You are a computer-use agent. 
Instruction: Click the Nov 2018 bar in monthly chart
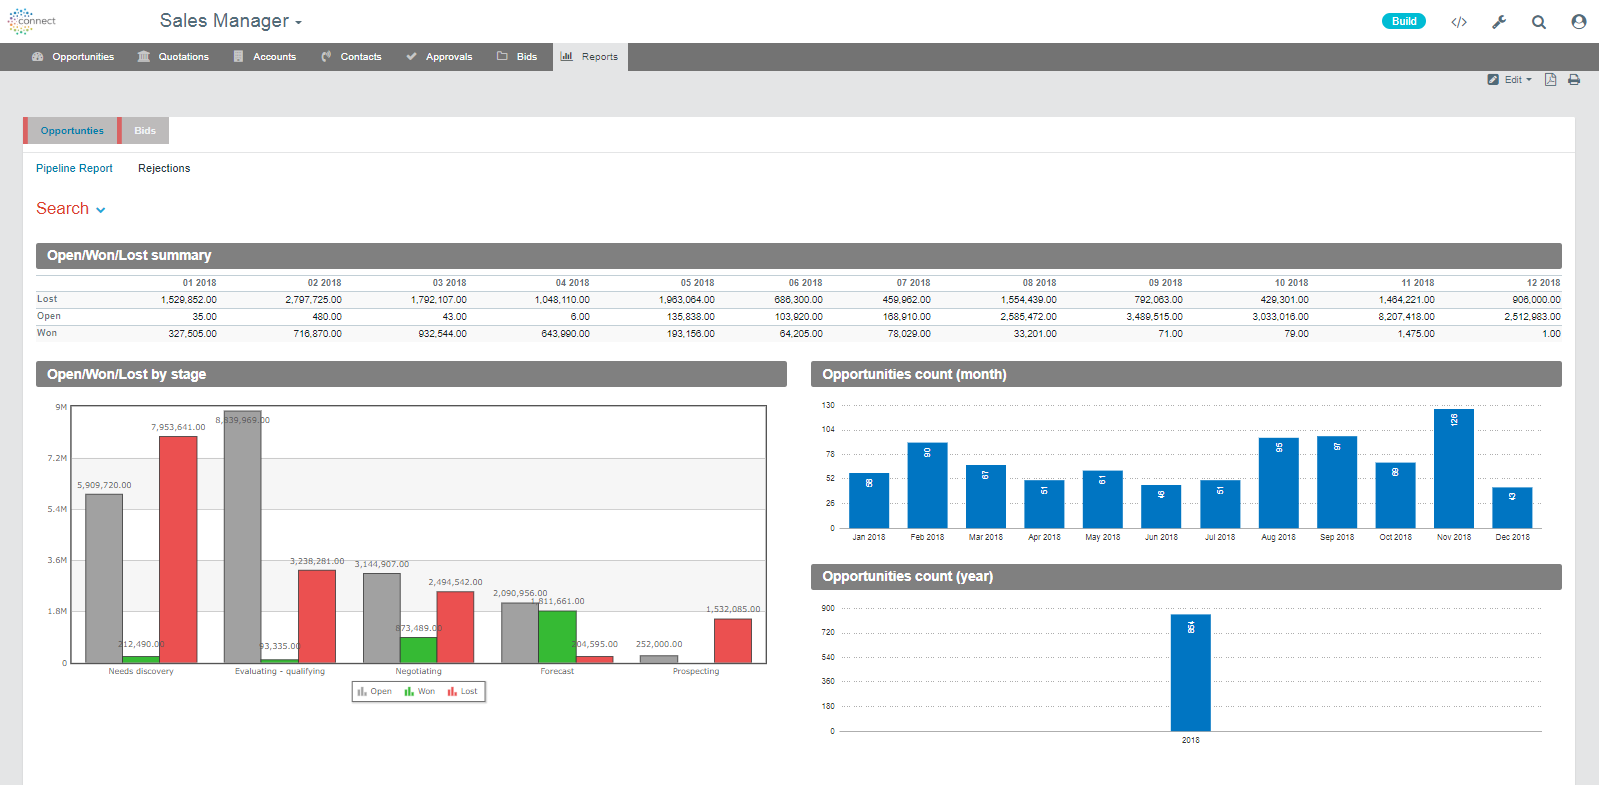pos(1453,468)
